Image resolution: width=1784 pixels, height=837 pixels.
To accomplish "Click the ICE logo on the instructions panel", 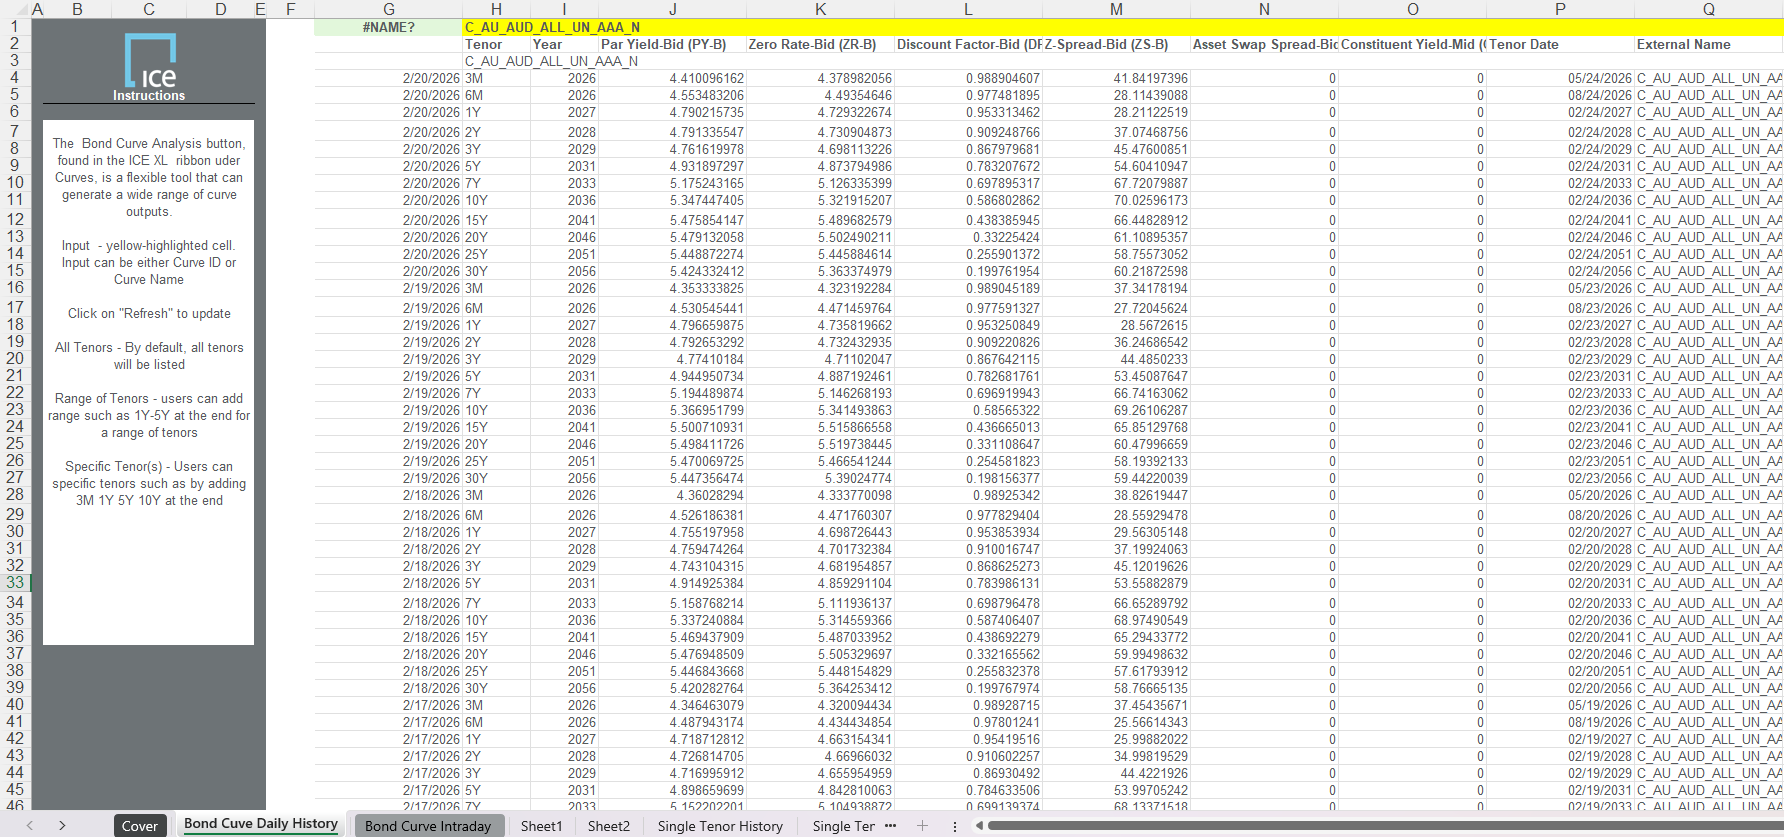I will [x=150, y=63].
